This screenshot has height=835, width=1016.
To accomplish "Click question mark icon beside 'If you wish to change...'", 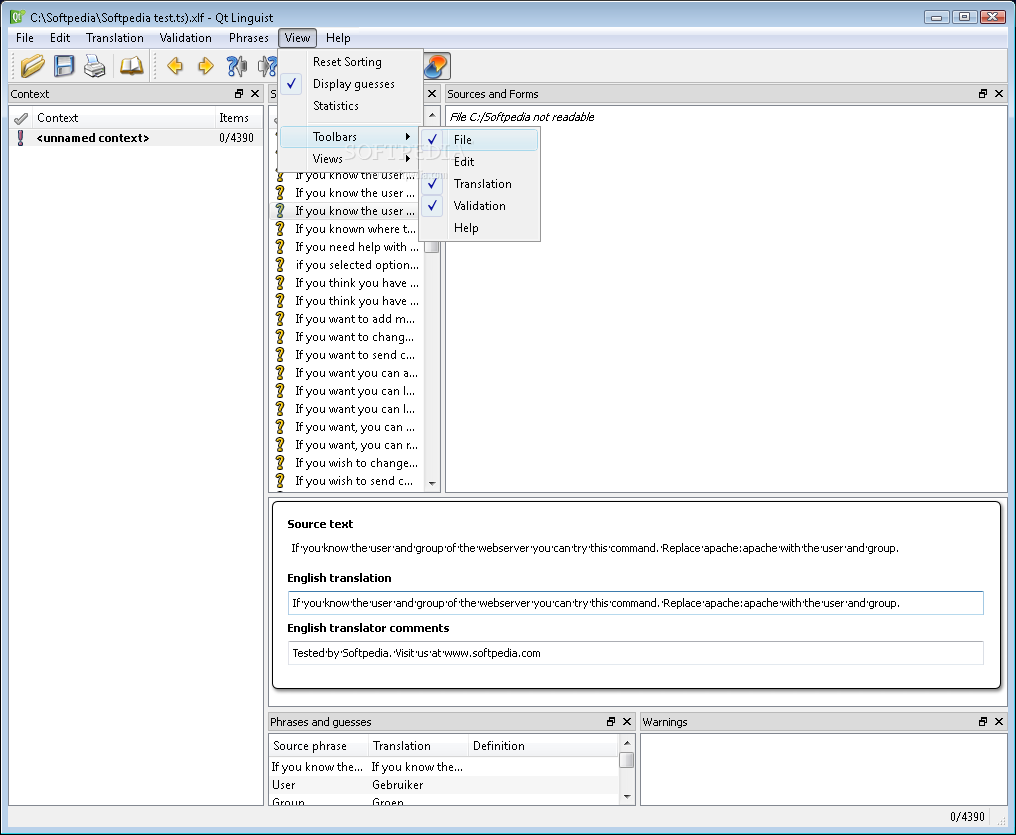I will 280,463.
